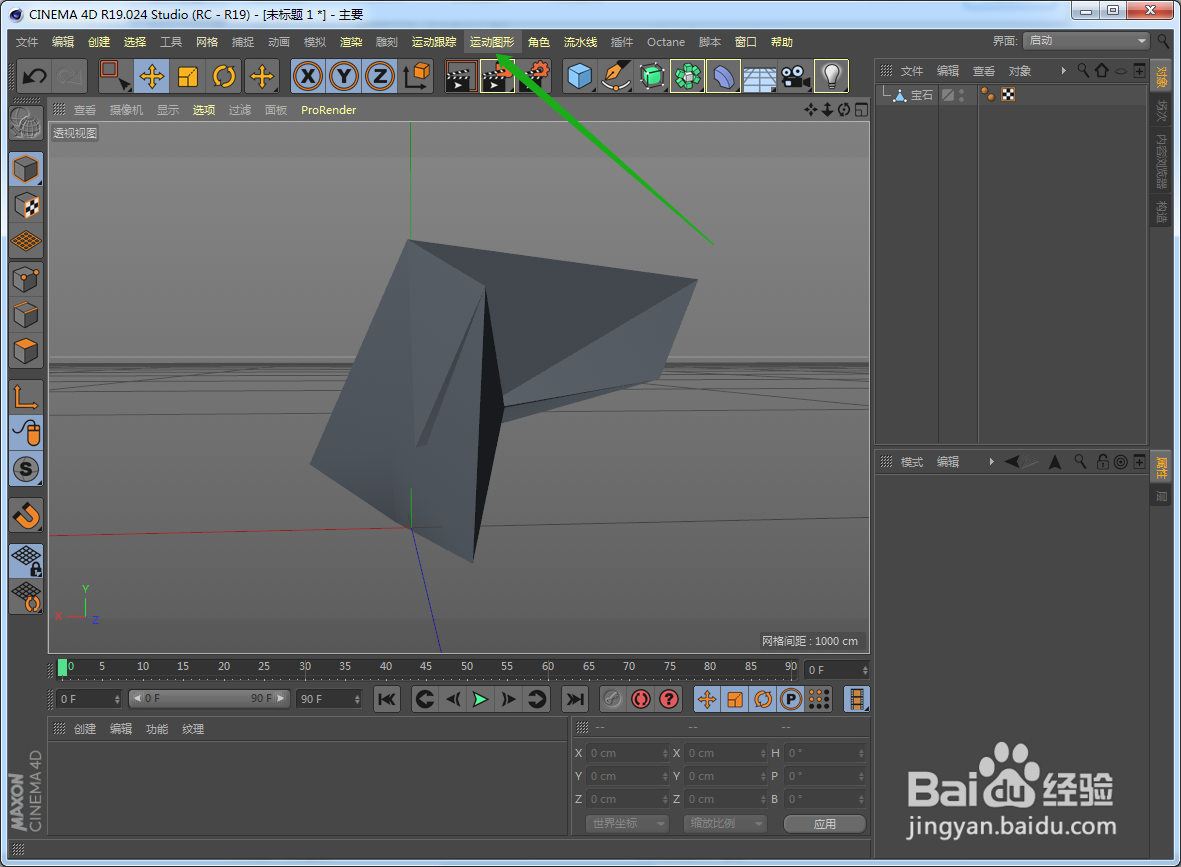Switch to Model mode cube icon
Screen dimensions: 1181x867
point(26,169)
